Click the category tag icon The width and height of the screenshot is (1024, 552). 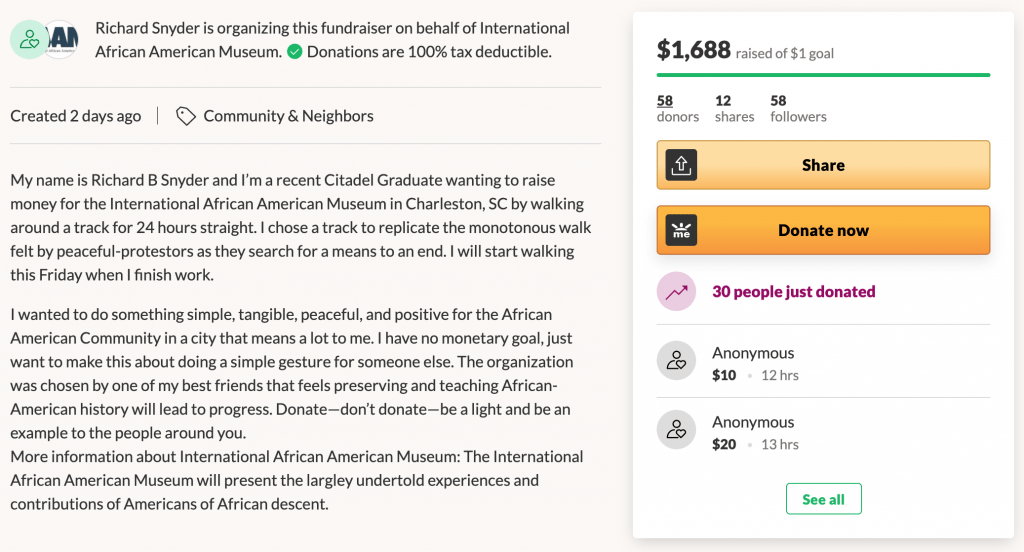185,116
